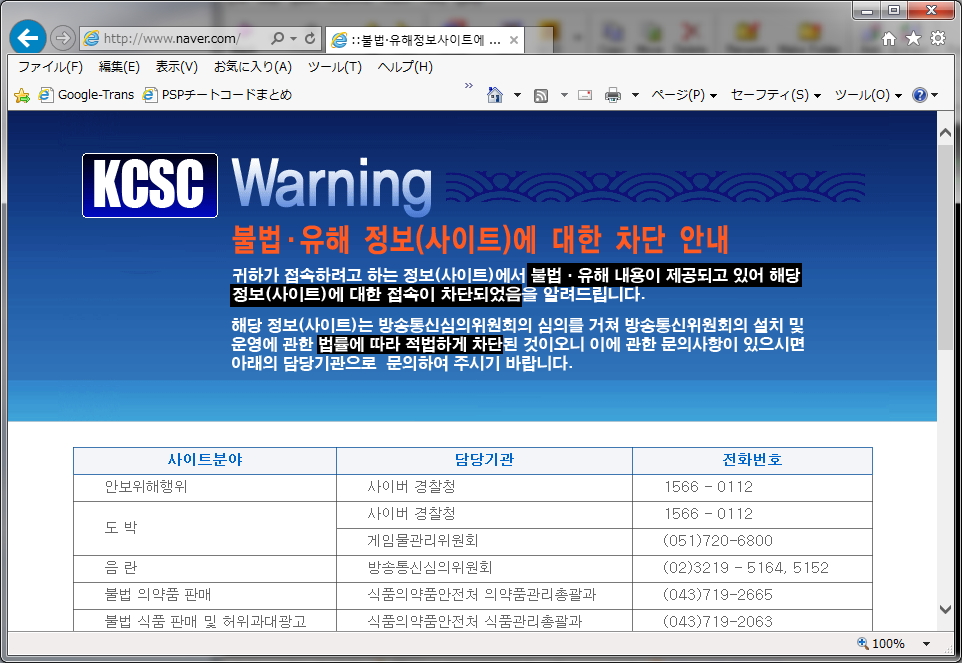
Task: Click 담당기관 column header
Action: coord(484,460)
